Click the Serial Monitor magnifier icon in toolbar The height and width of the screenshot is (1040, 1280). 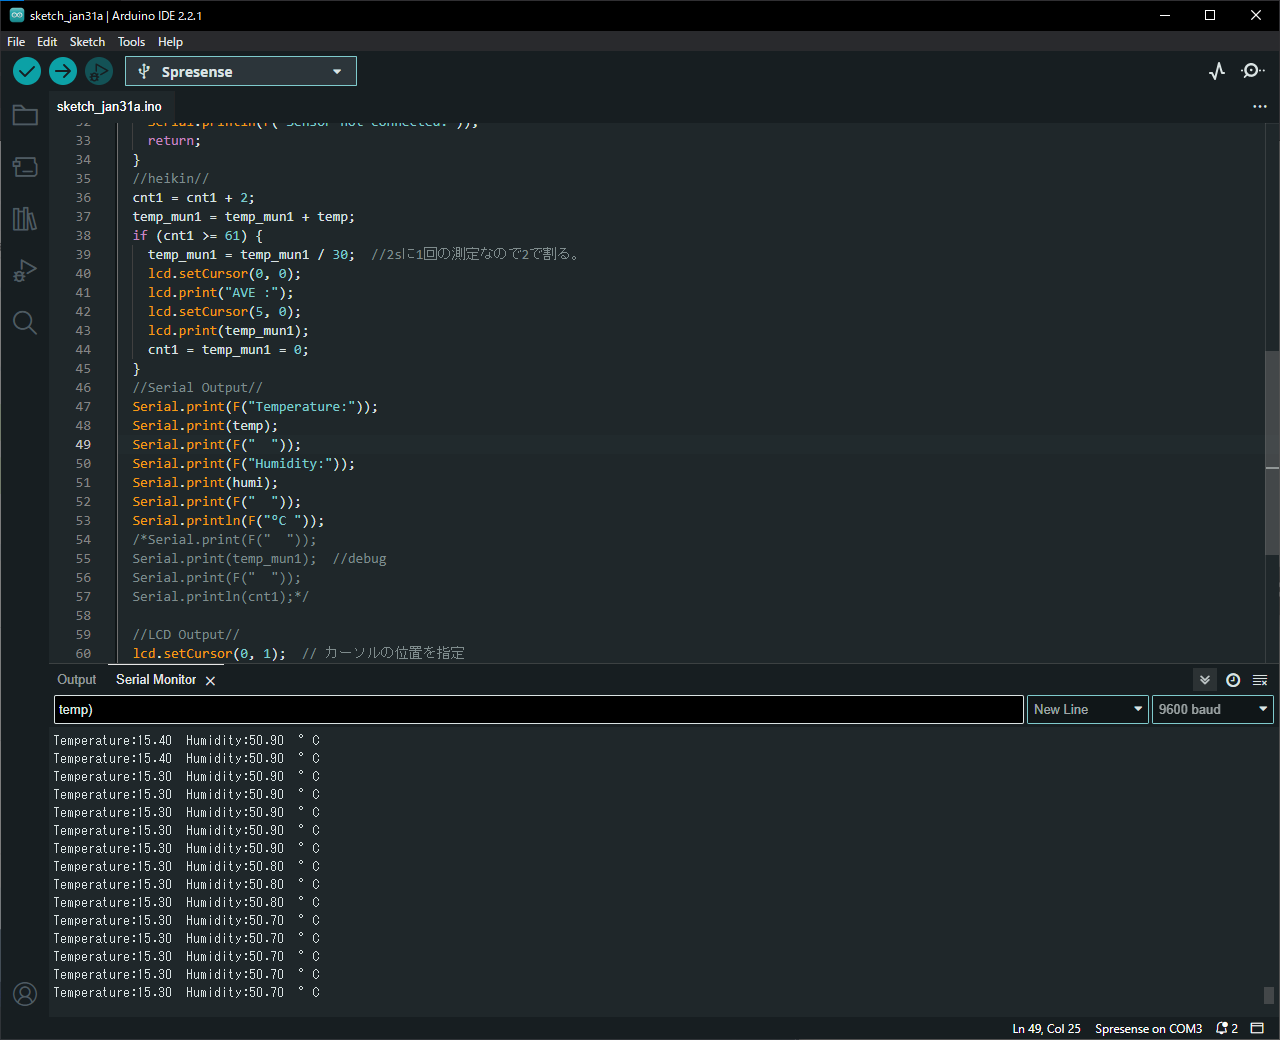pyautogui.click(x=1252, y=71)
